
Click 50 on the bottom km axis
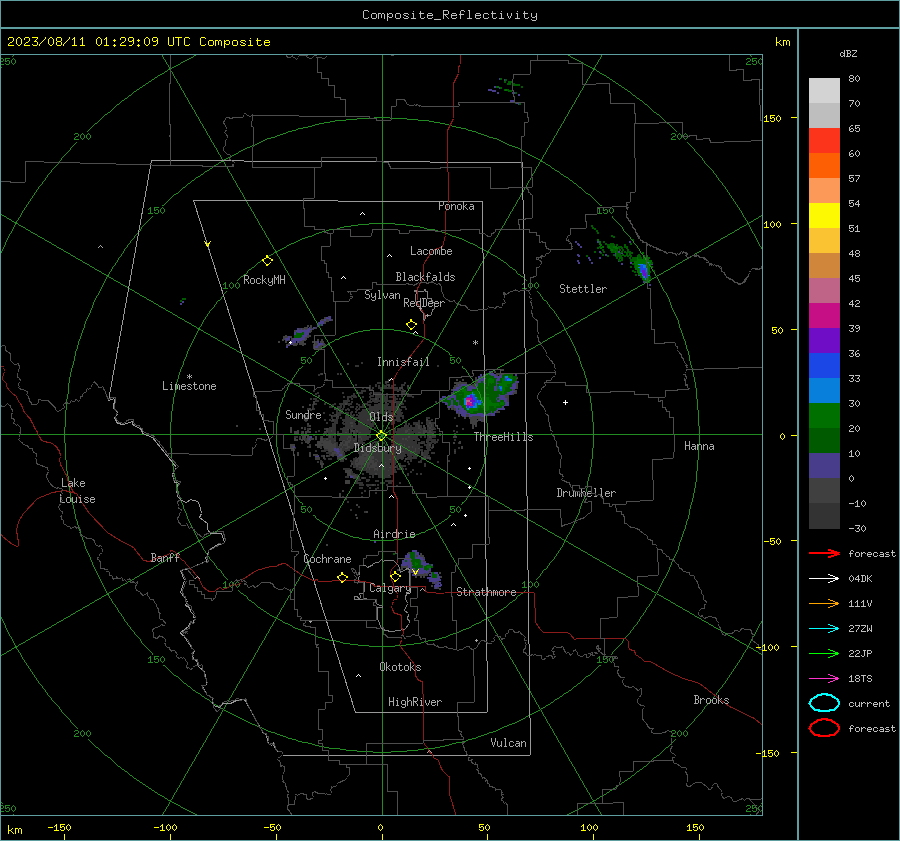(484, 827)
